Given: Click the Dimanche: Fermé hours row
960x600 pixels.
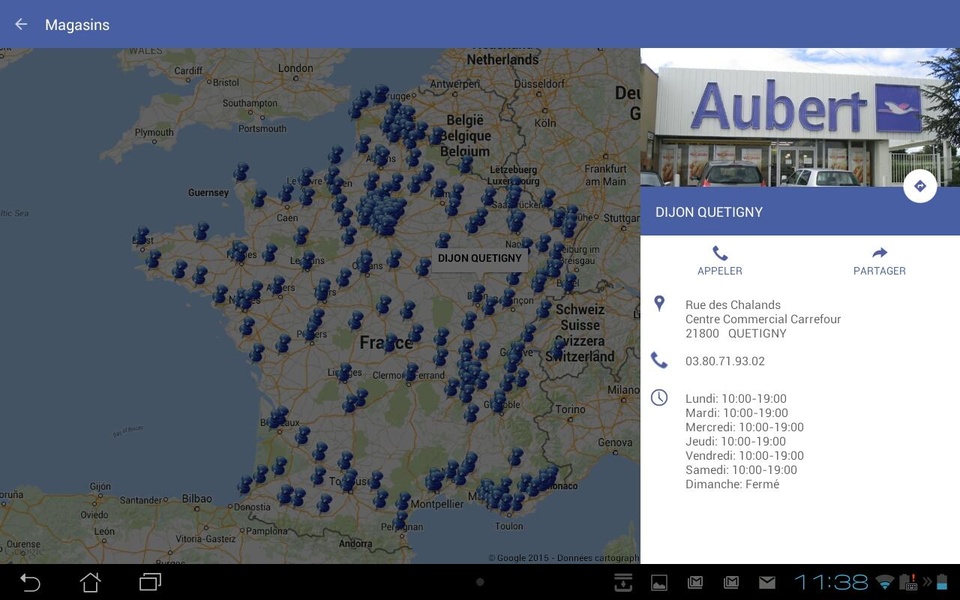Looking at the screenshot, I should [732, 484].
